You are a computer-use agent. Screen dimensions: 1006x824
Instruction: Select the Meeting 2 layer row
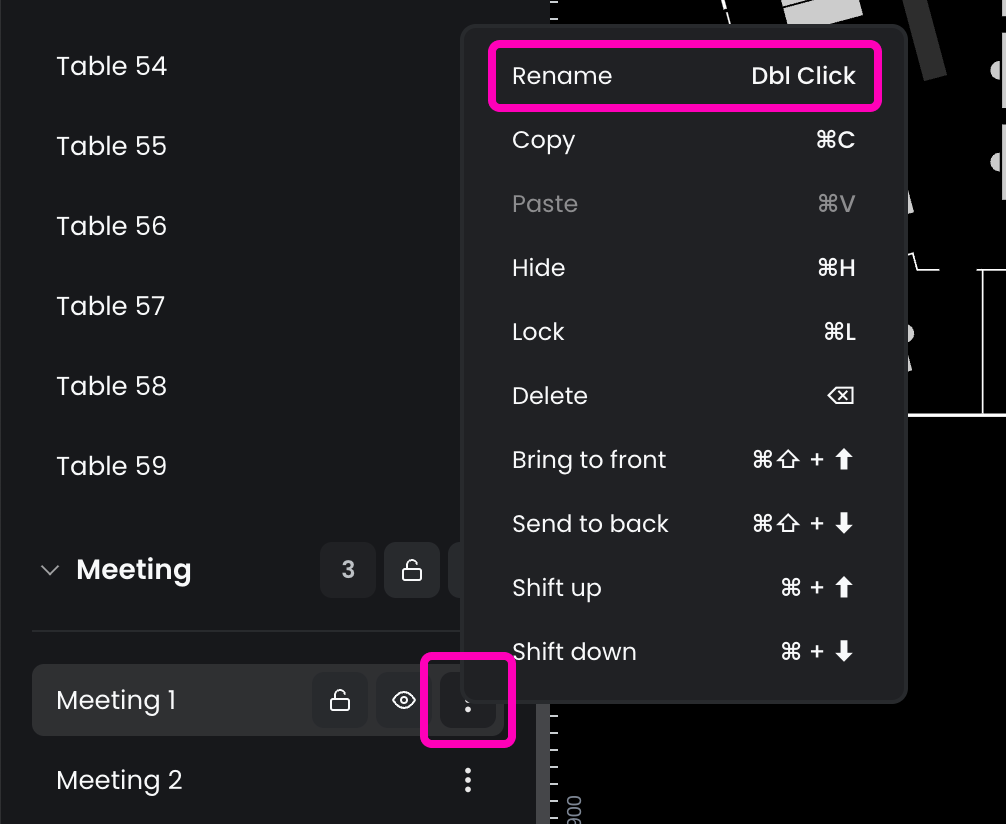click(120, 780)
